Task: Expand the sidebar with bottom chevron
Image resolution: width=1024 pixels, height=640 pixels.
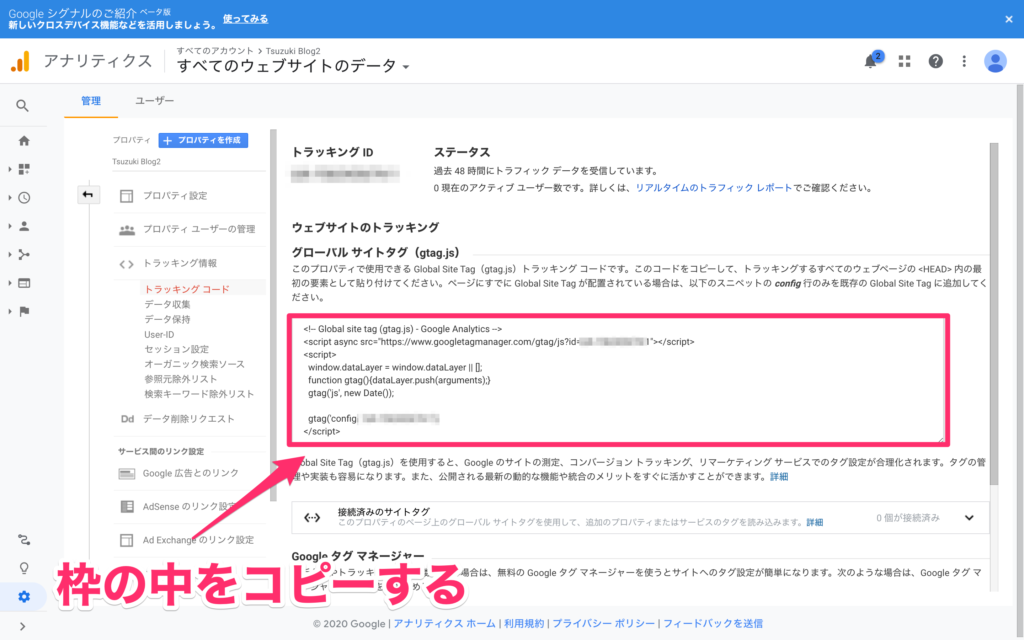Action: coord(23,626)
